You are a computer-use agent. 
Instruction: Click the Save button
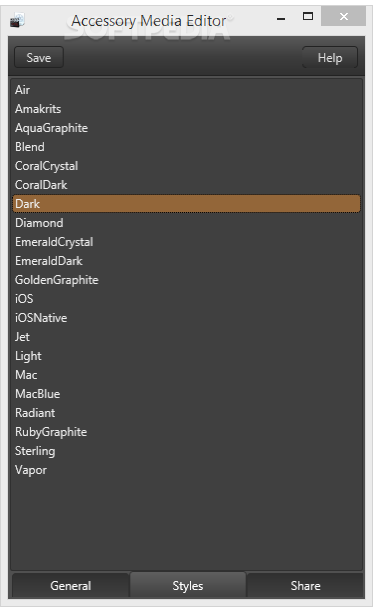pos(39,58)
